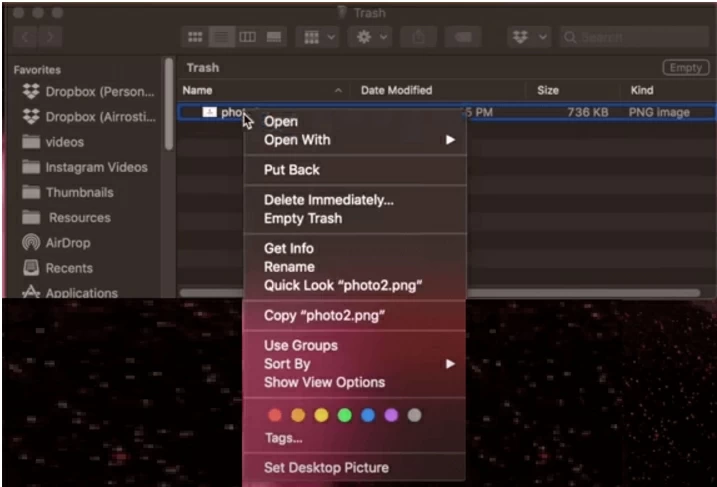Switch to column view in toolbar

coord(247,37)
